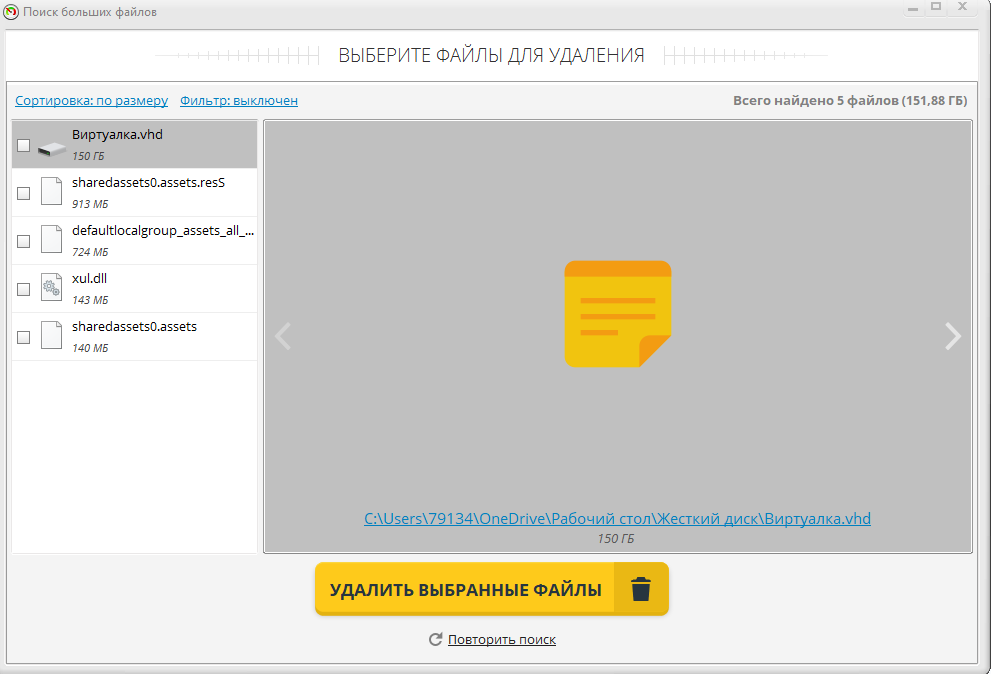Open the Виртуалка.vhd file path link

pyautogui.click(x=617, y=518)
